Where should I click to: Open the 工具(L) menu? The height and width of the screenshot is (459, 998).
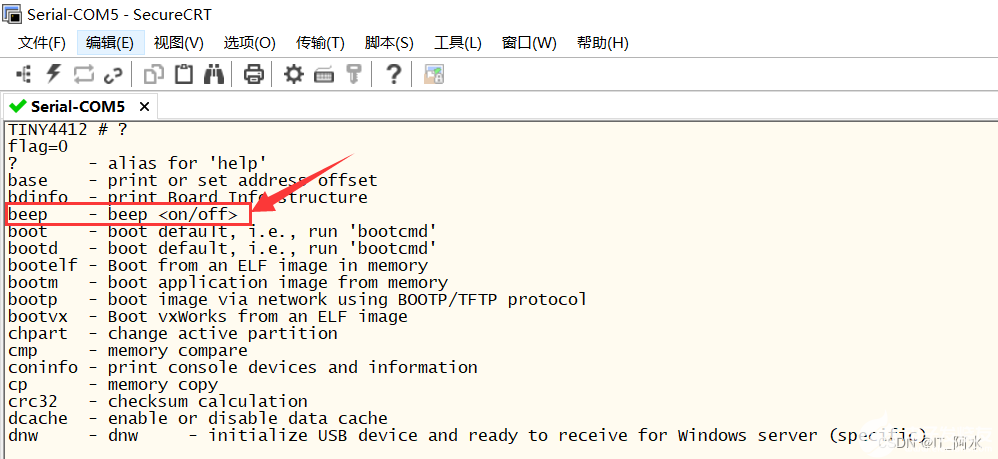click(458, 43)
